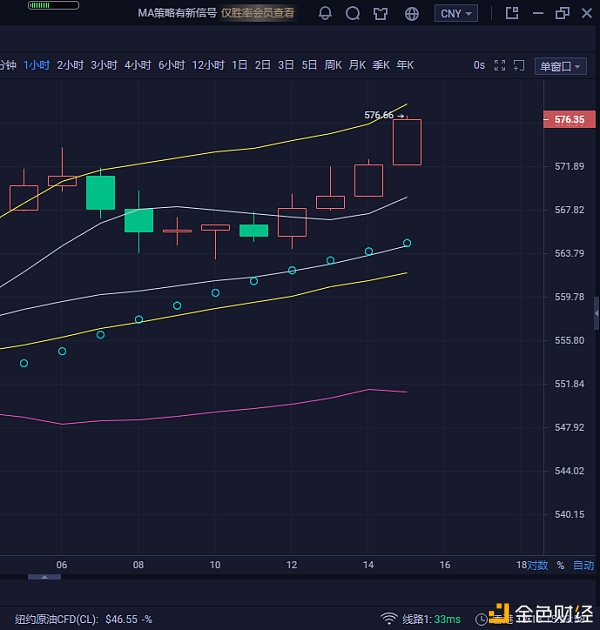Image resolution: width=600 pixels, height=630 pixels.
Task: Enable 自动 auto scale
Action: click(x=584, y=565)
